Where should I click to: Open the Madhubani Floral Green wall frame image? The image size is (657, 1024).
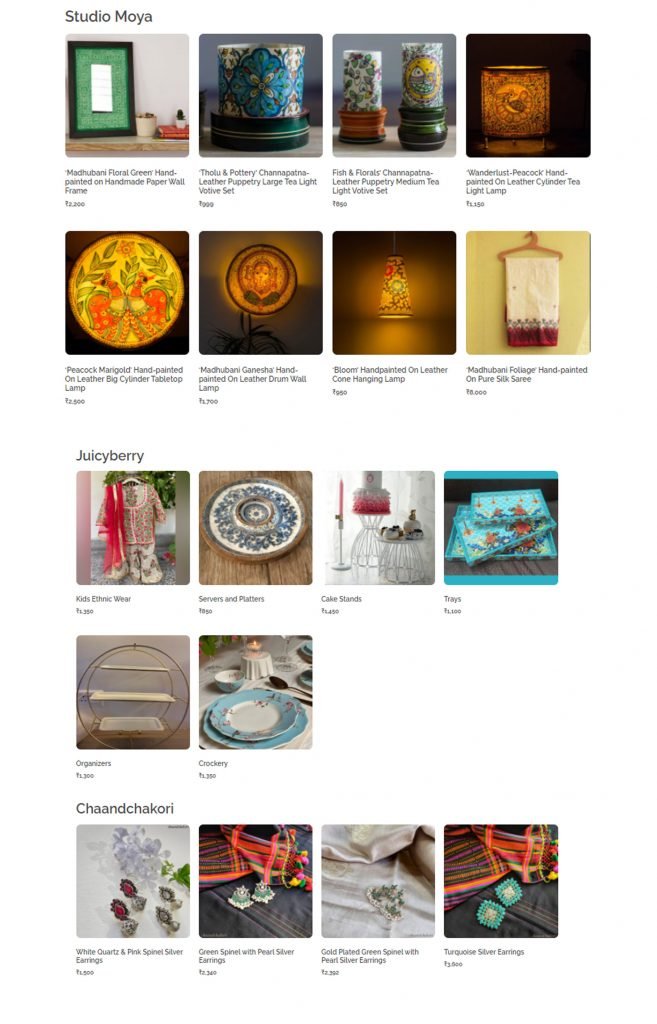click(x=127, y=95)
